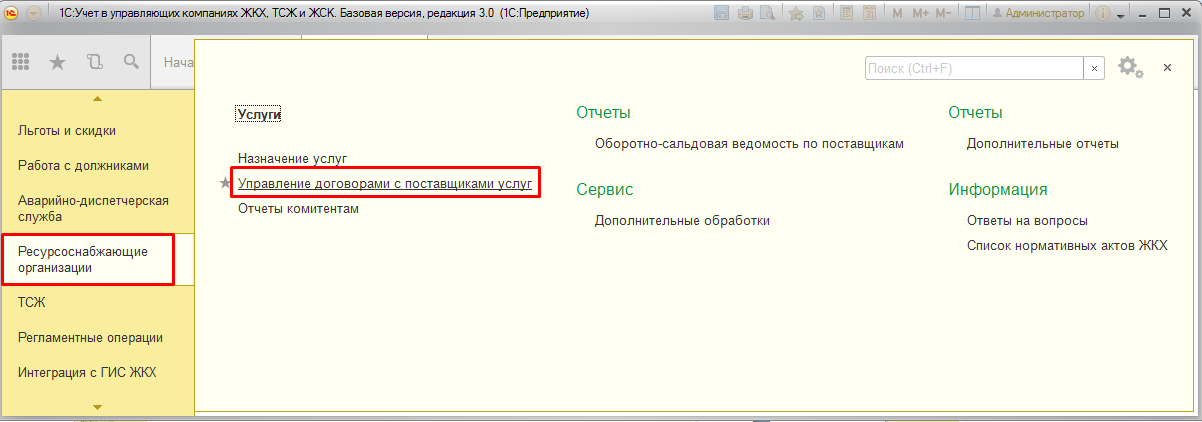Click the printer icon in title bar

coord(746,14)
